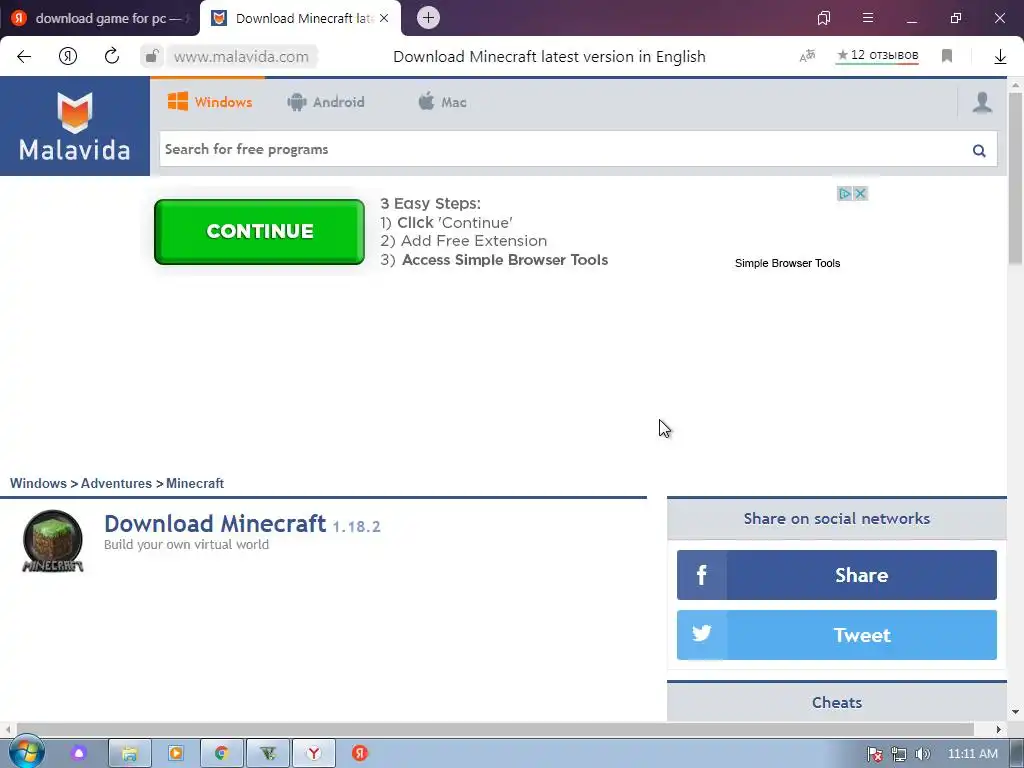Select the Windows platform tab
The image size is (1024, 768).
point(210,102)
